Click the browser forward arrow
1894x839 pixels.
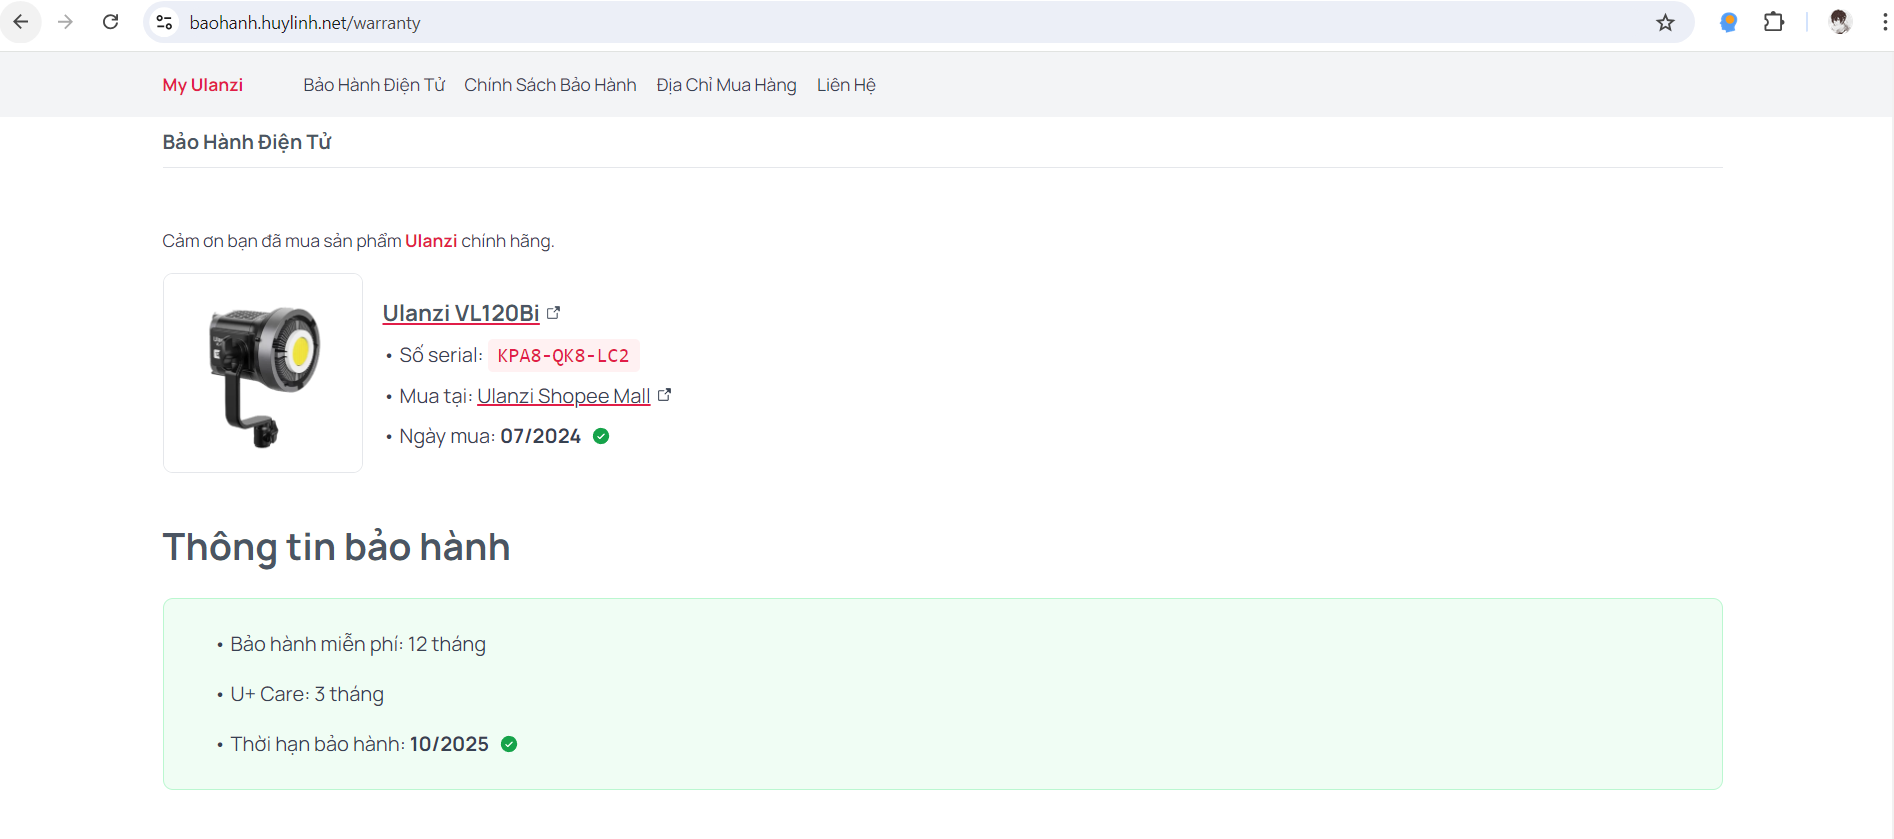(x=66, y=22)
